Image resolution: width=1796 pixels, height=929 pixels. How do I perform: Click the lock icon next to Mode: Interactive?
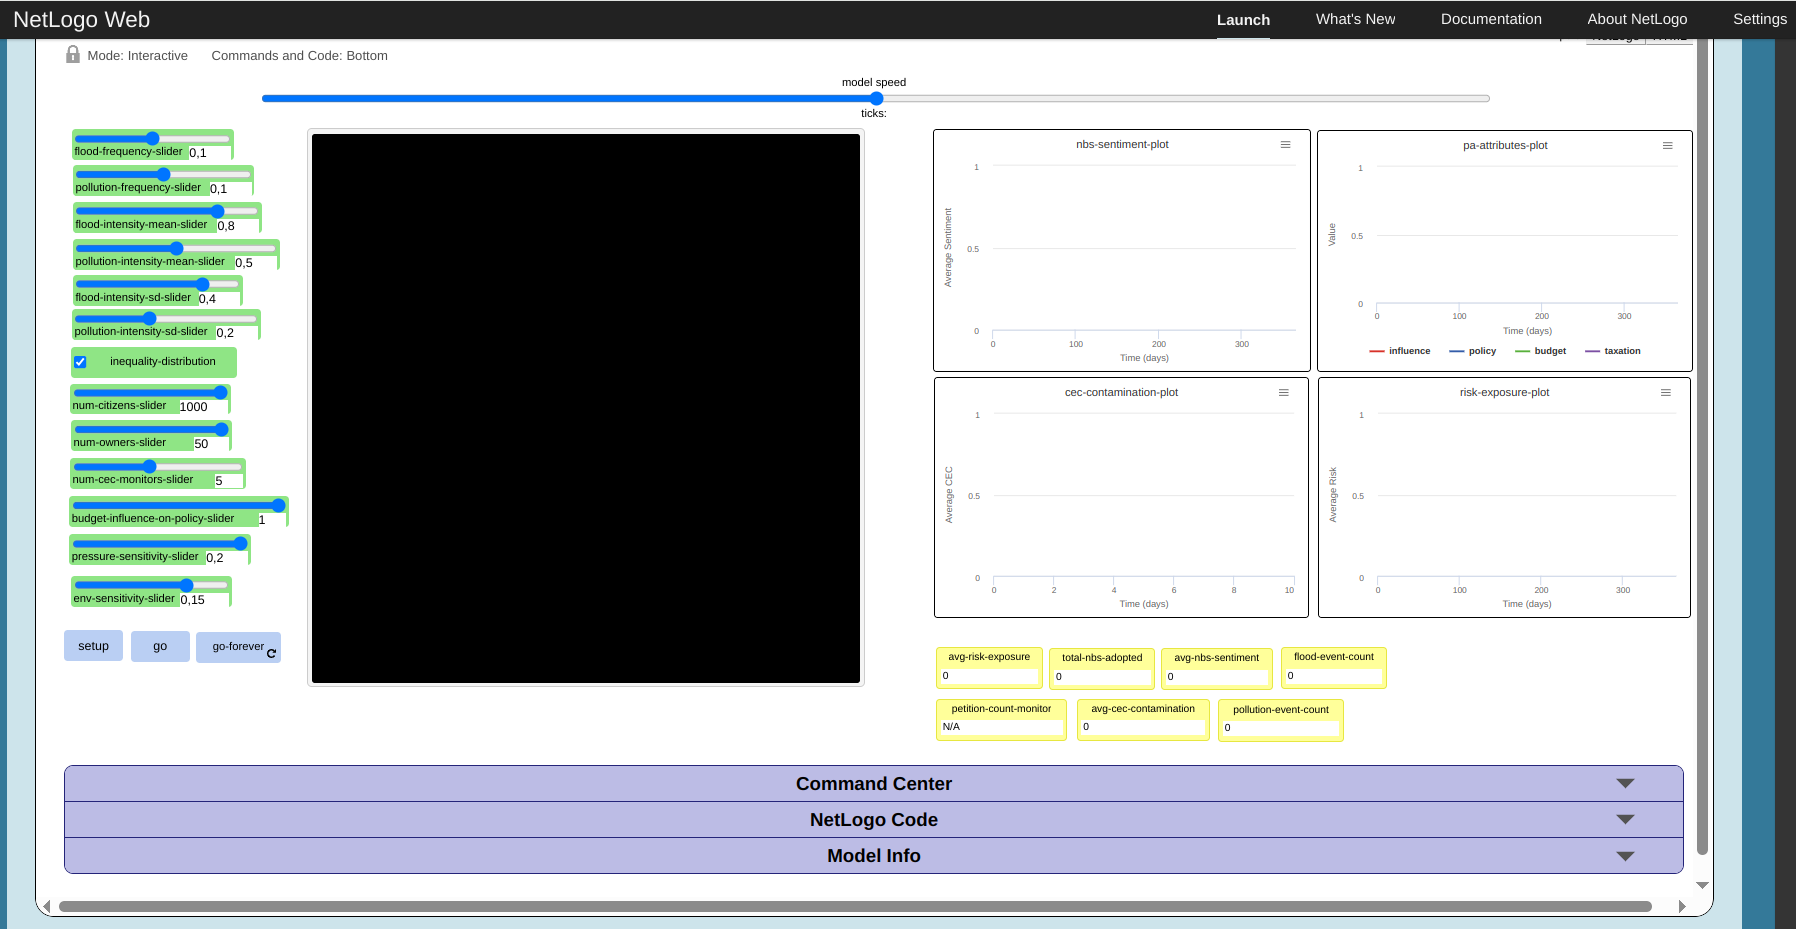click(72, 54)
